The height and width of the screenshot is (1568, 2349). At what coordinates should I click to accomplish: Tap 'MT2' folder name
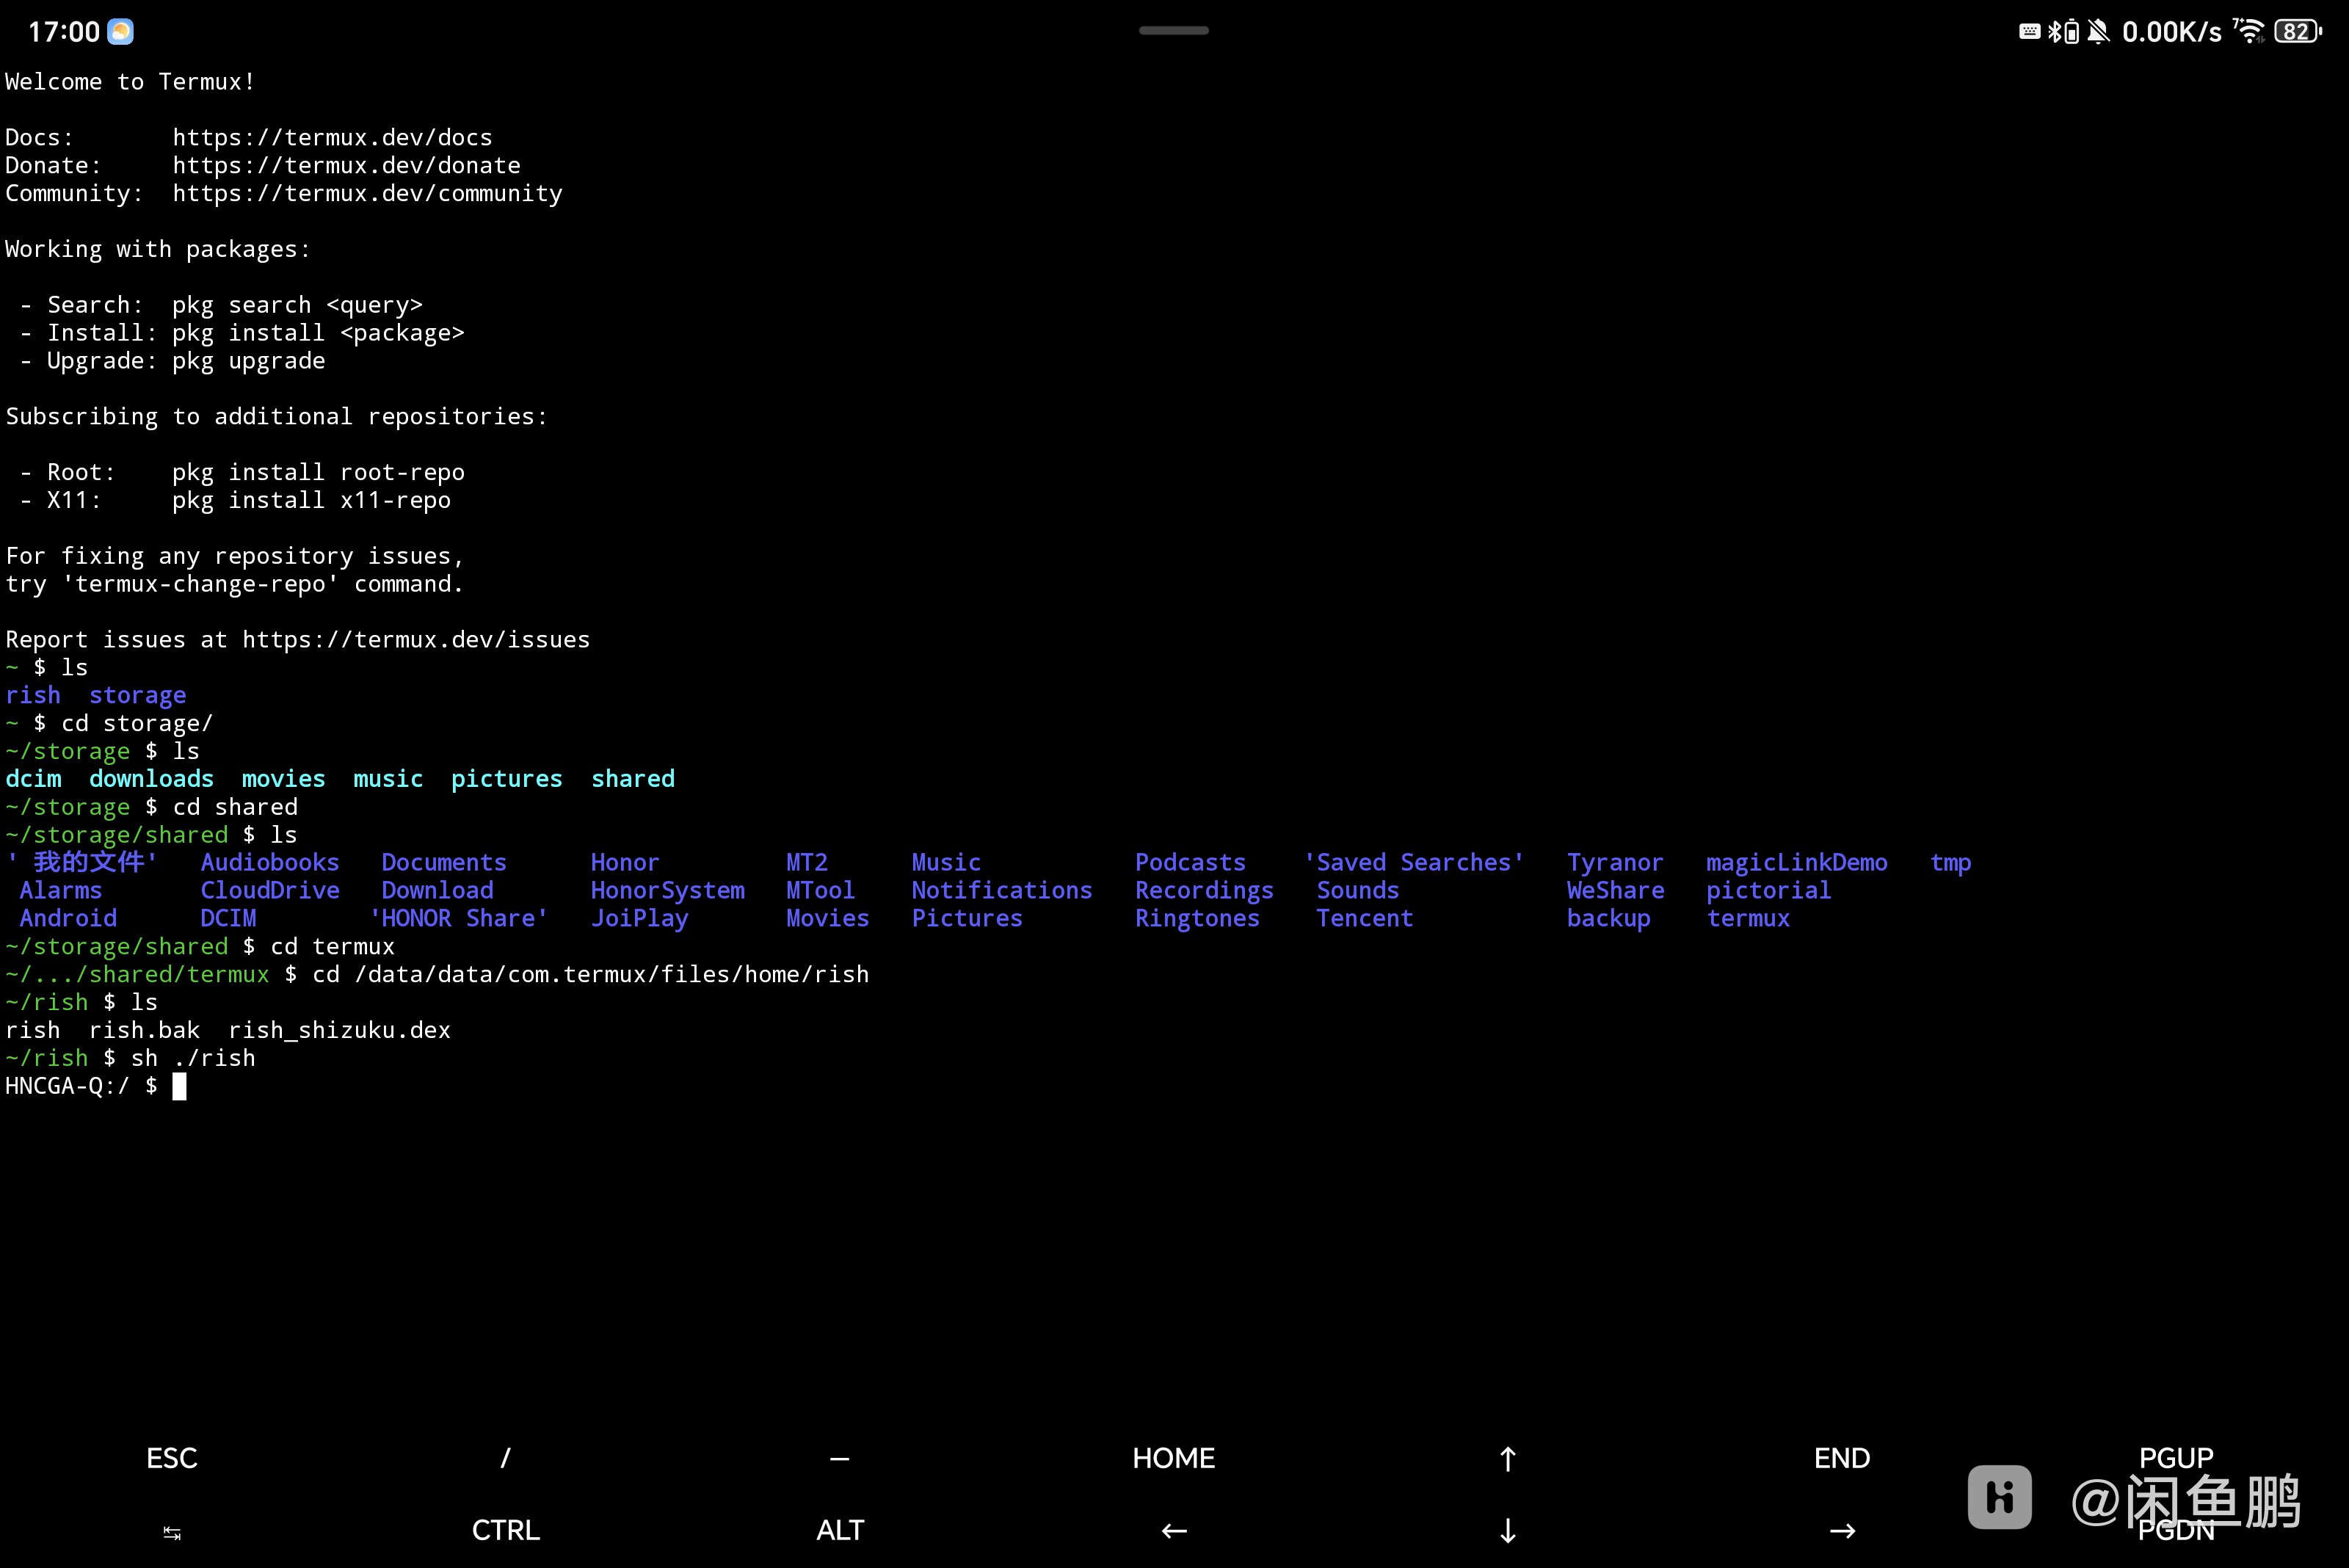807,862
